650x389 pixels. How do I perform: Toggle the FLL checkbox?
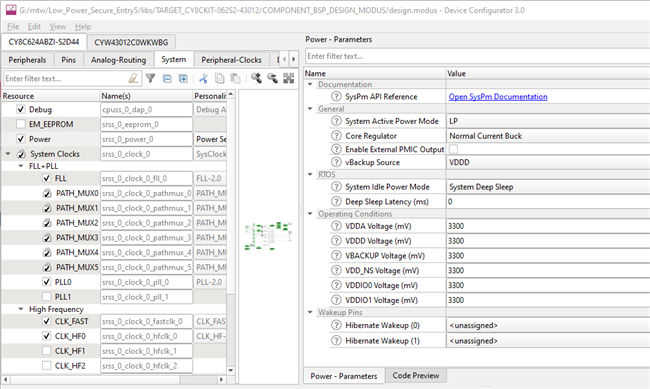pyautogui.click(x=46, y=178)
